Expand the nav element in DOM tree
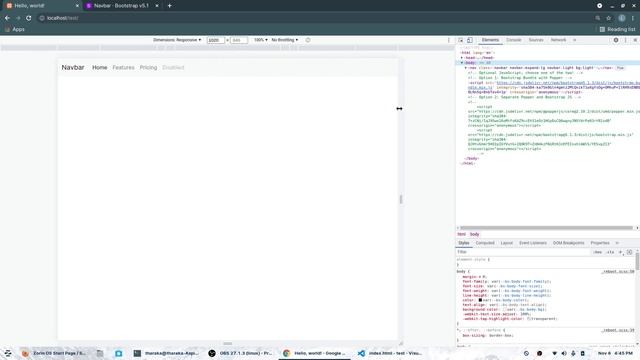The height and width of the screenshot is (360, 640). (466, 68)
